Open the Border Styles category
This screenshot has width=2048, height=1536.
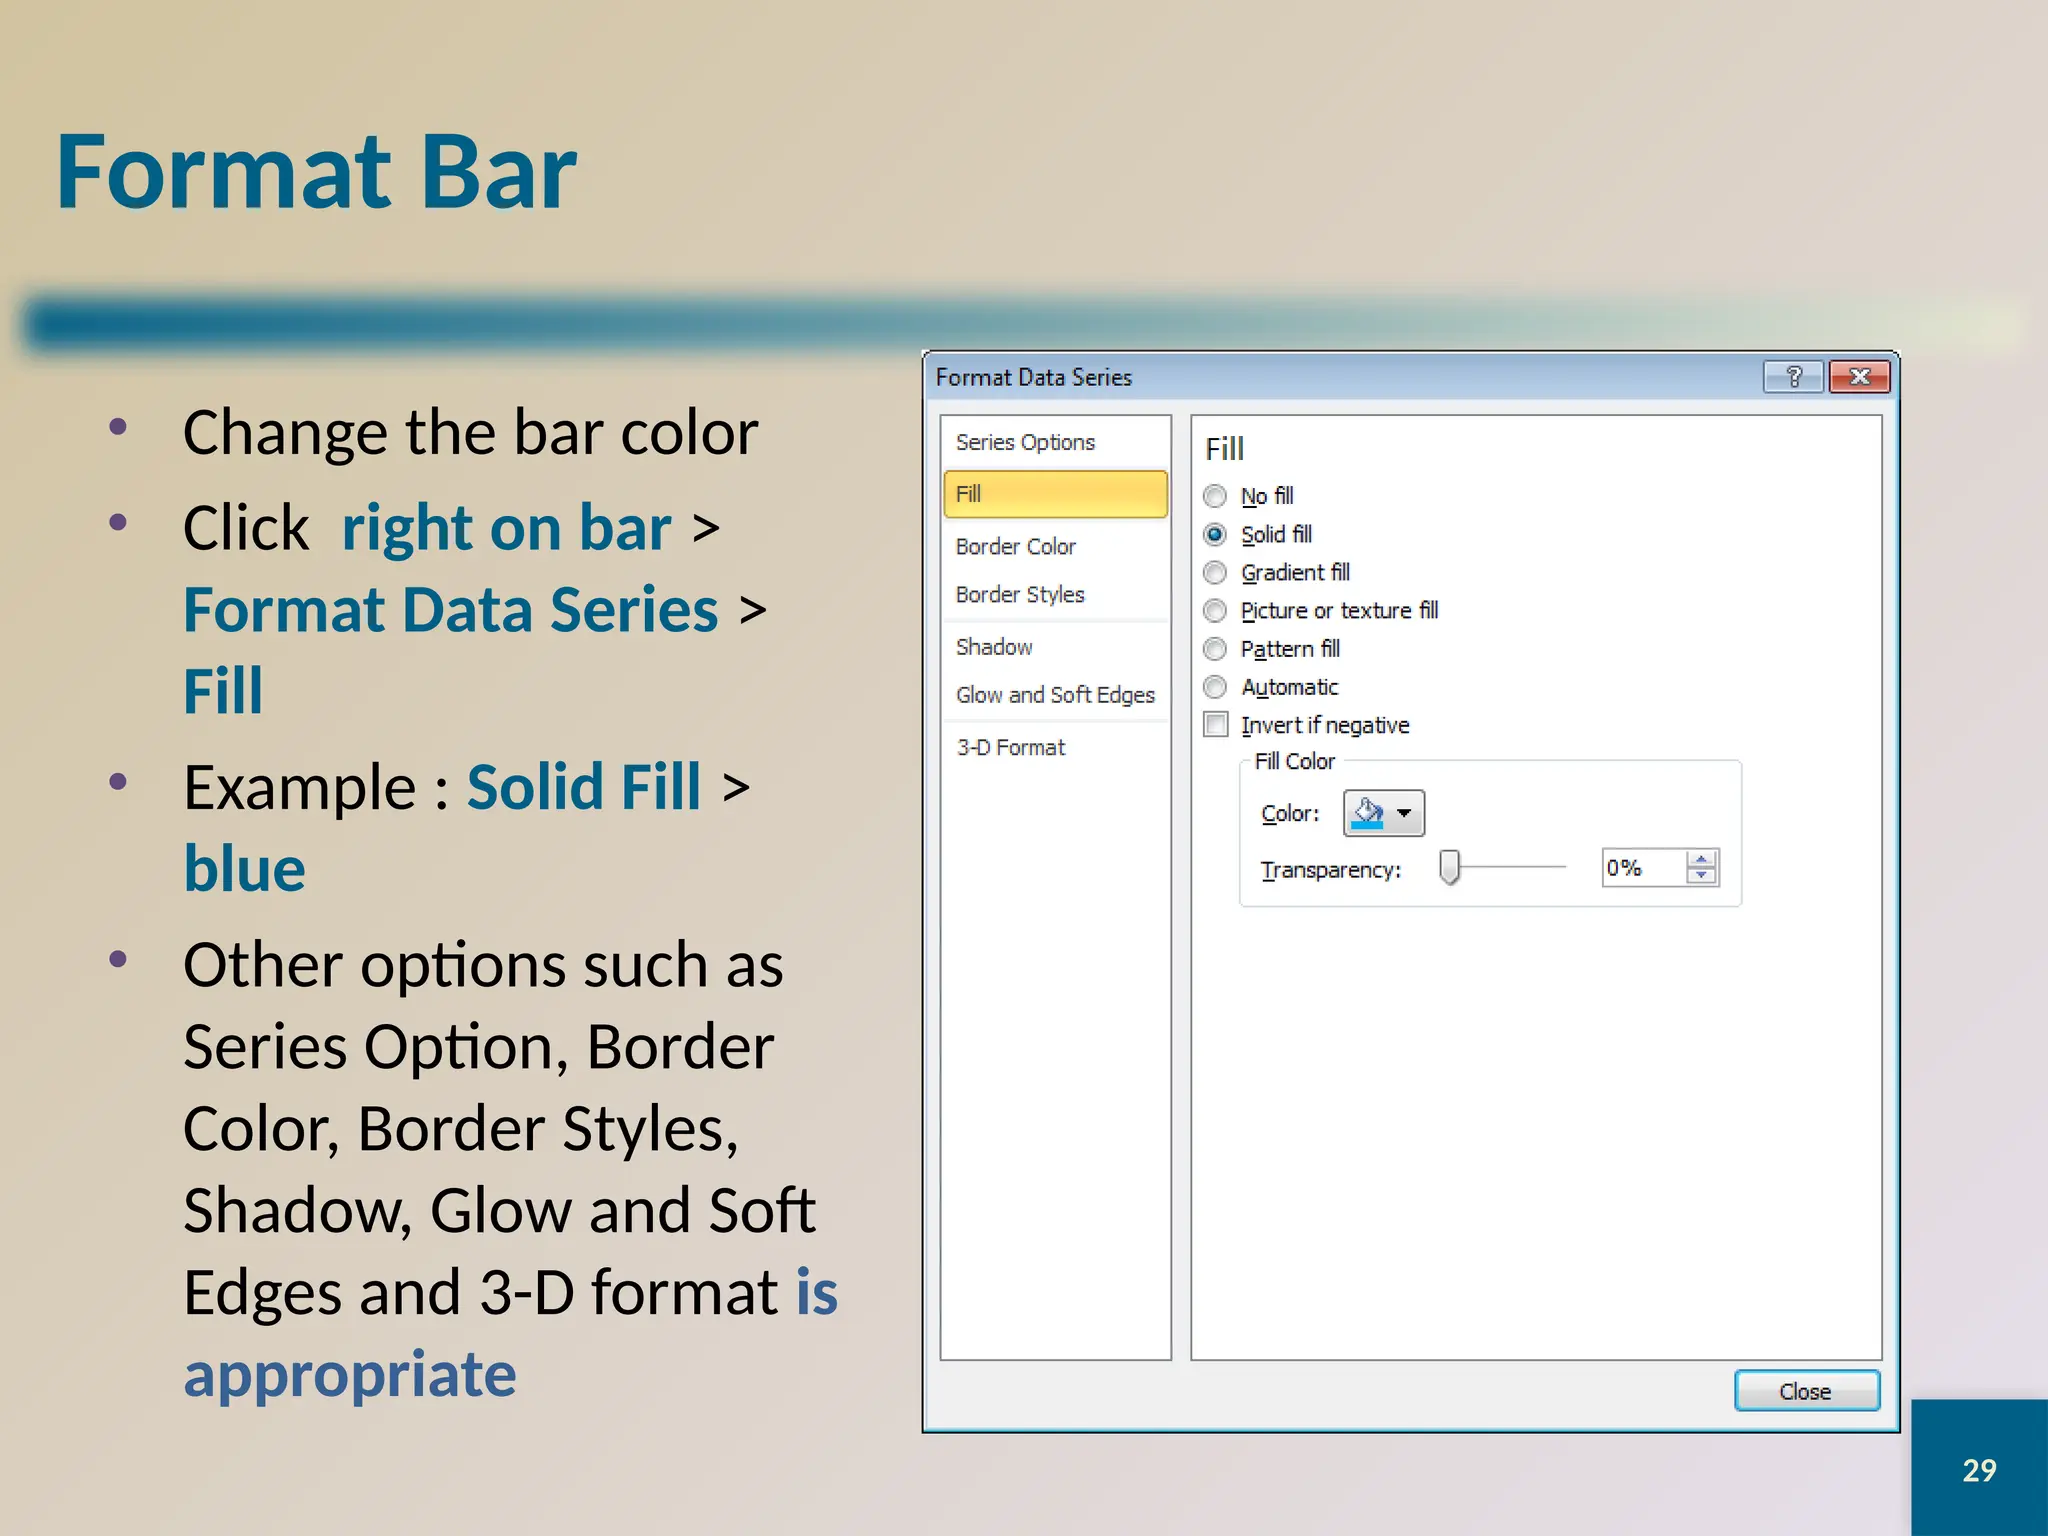1055,594
